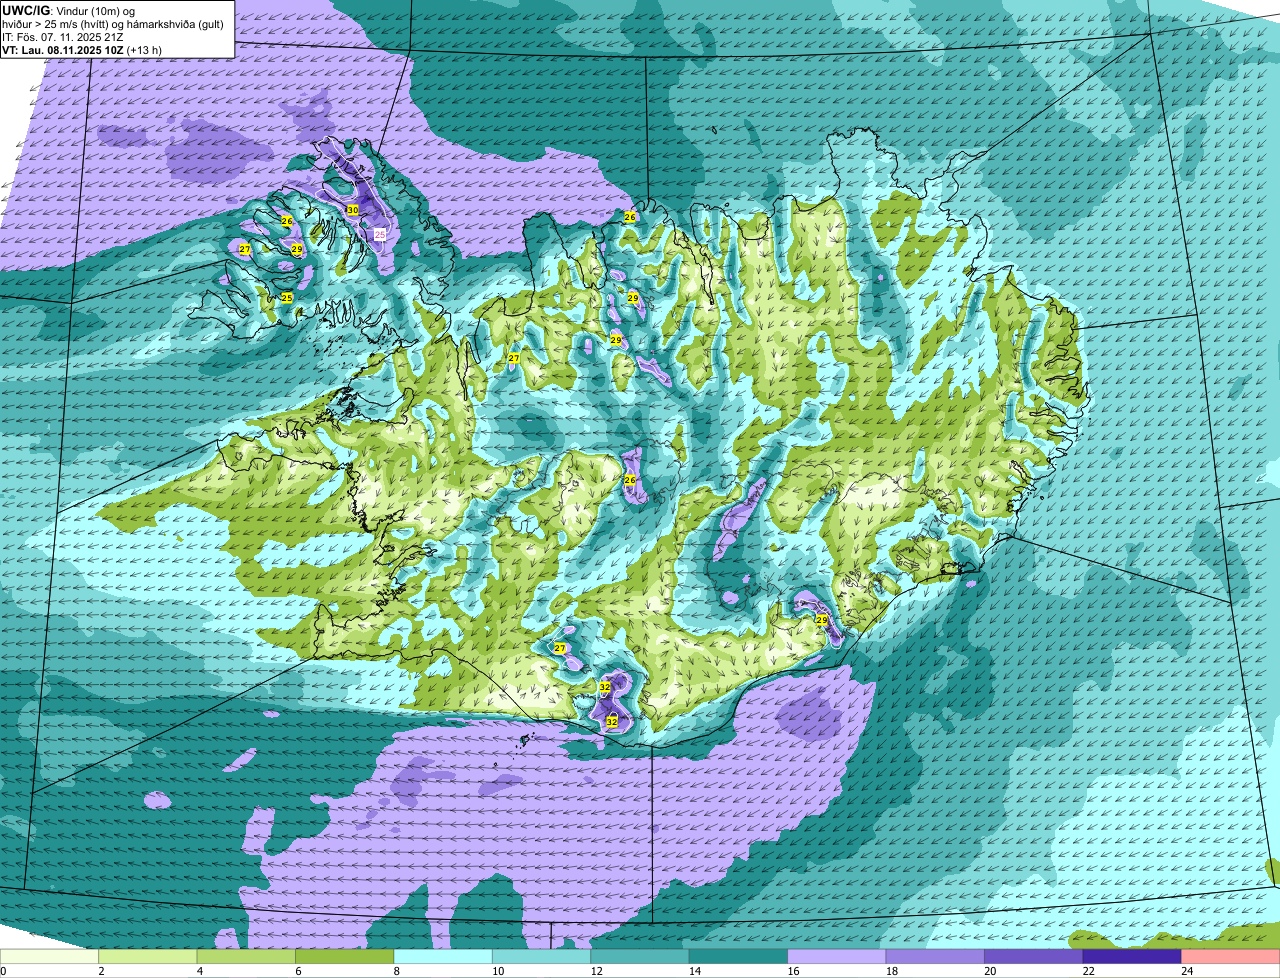1280x978 pixels.
Task: Click the 22–24 m/s dark indigo legend swatch
Action: point(1133,957)
